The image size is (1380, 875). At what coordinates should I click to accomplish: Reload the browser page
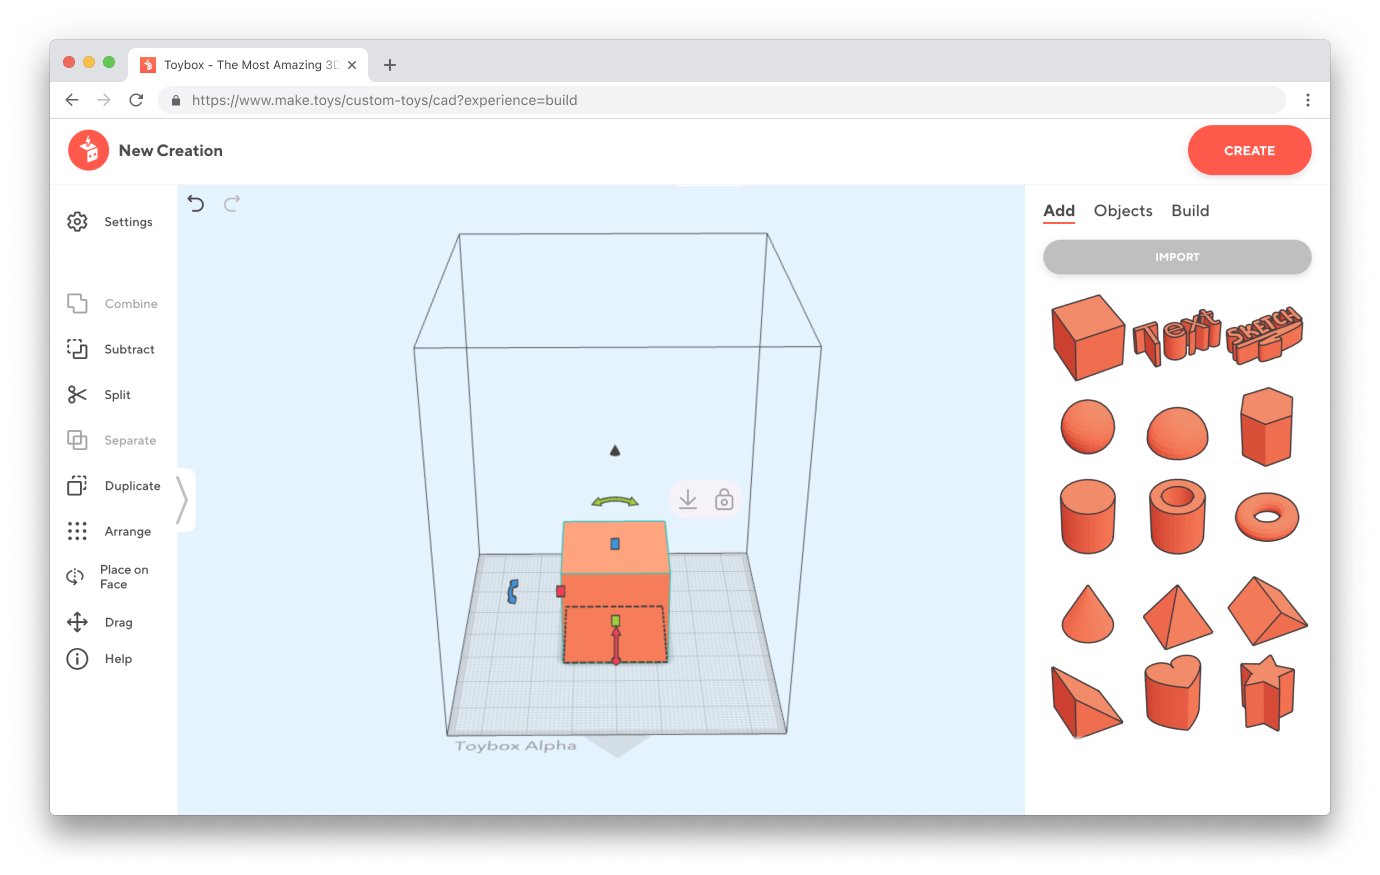click(x=136, y=100)
